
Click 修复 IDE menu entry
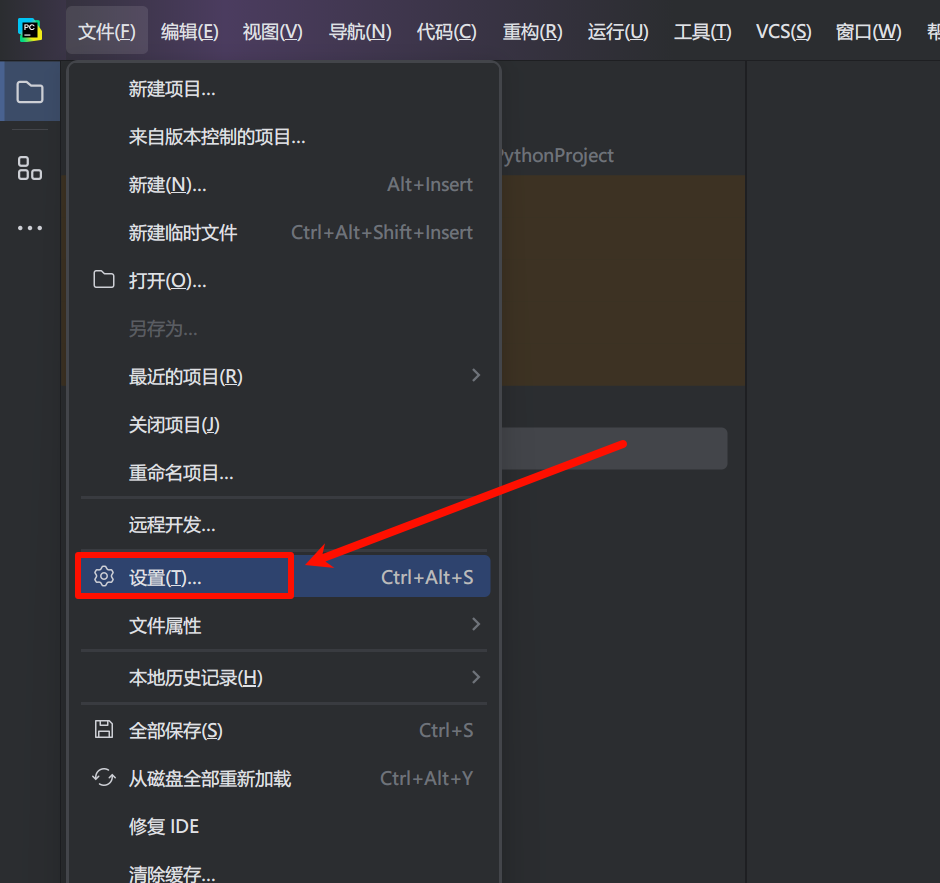pos(164,827)
